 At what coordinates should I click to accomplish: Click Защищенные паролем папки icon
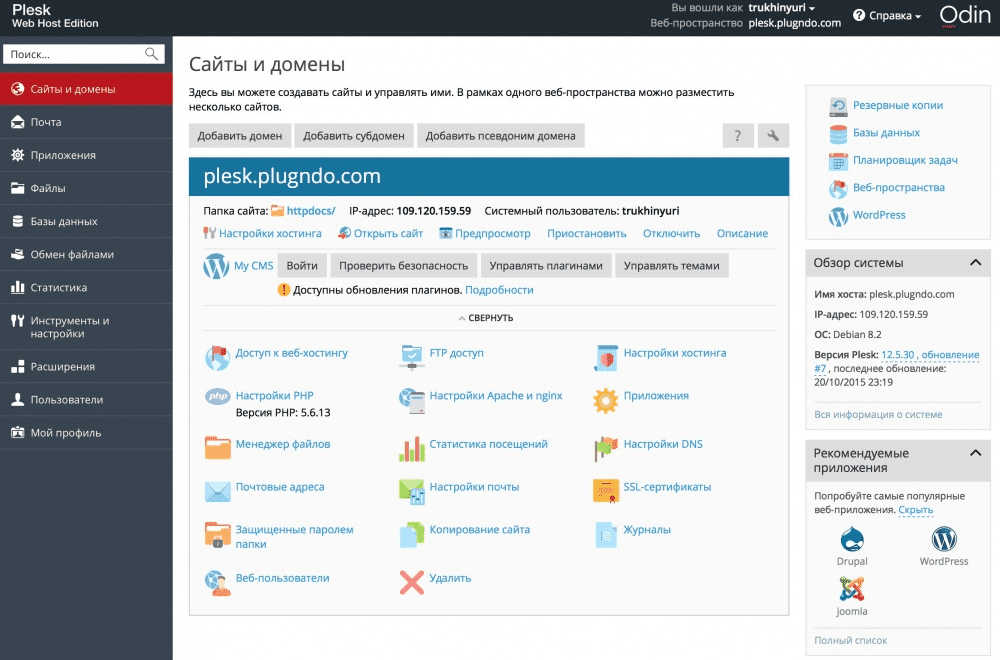[x=217, y=534]
